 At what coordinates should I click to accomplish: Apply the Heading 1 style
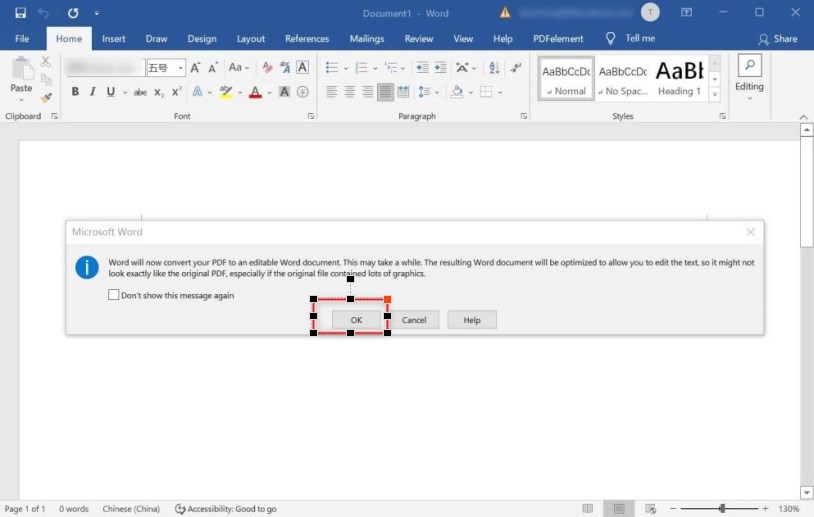point(680,78)
